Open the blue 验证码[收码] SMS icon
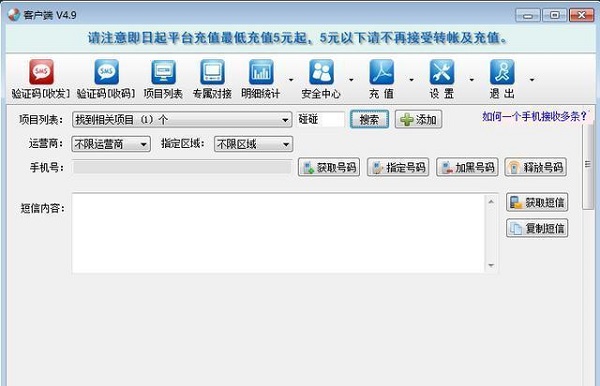Viewport: 600px width, 386px height. point(106,72)
